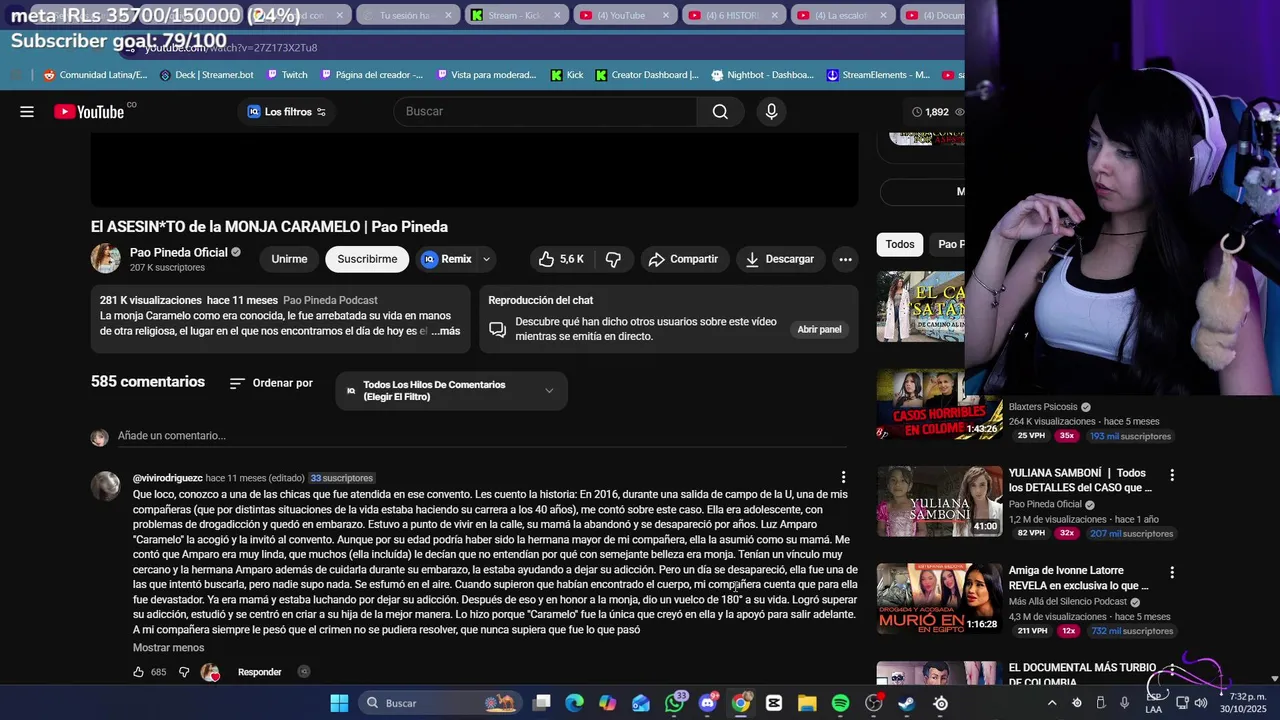This screenshot has width=1280, height=720.
Task: Click the chat replay speech-bubble icon
Action: point(497,329)
